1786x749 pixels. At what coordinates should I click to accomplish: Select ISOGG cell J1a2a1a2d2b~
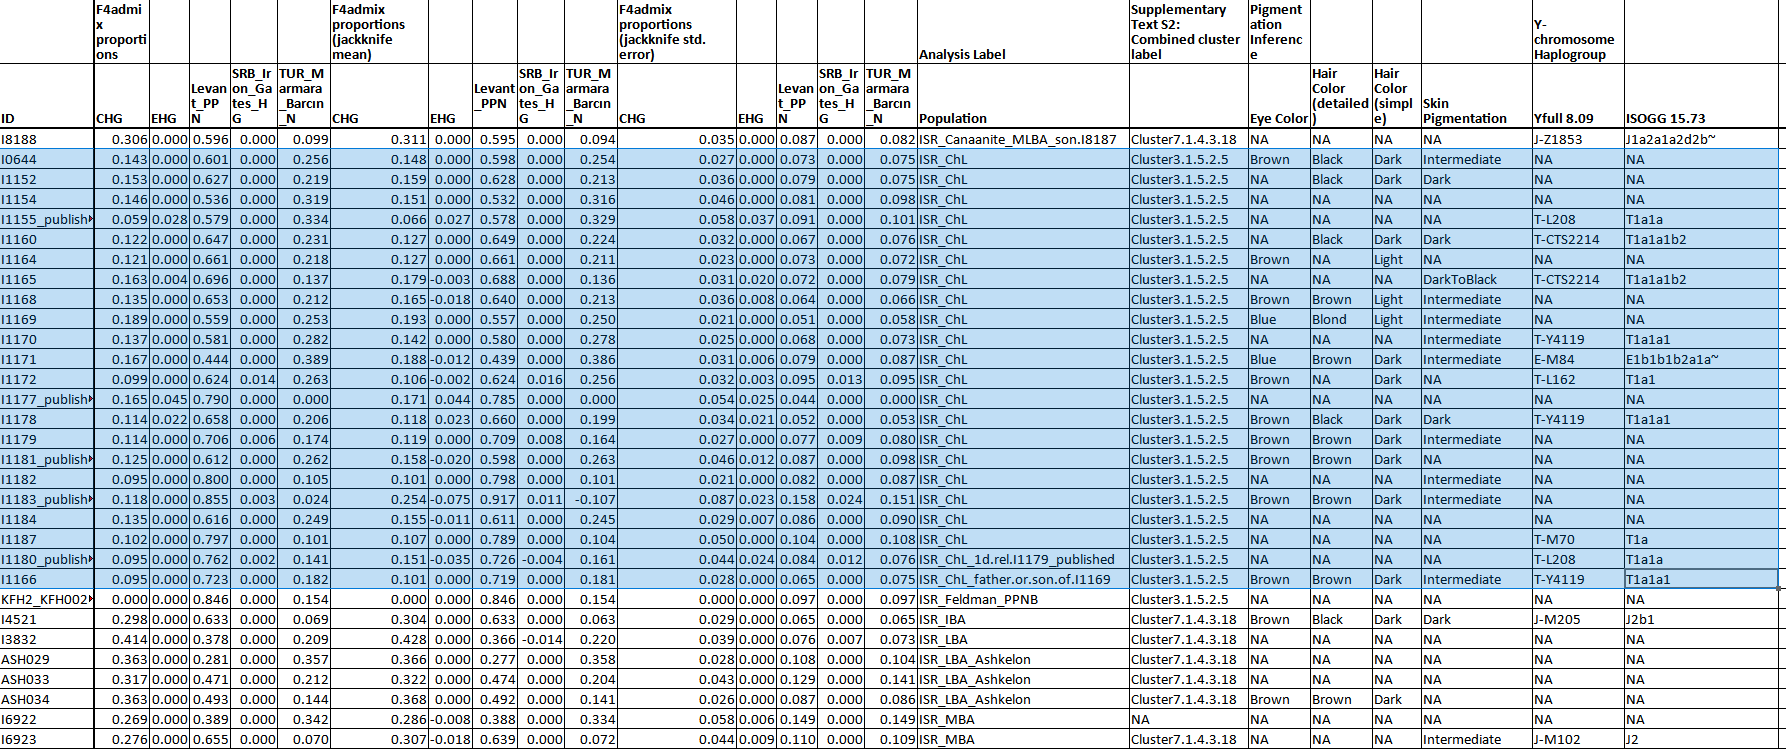[x=1704, y=139]
